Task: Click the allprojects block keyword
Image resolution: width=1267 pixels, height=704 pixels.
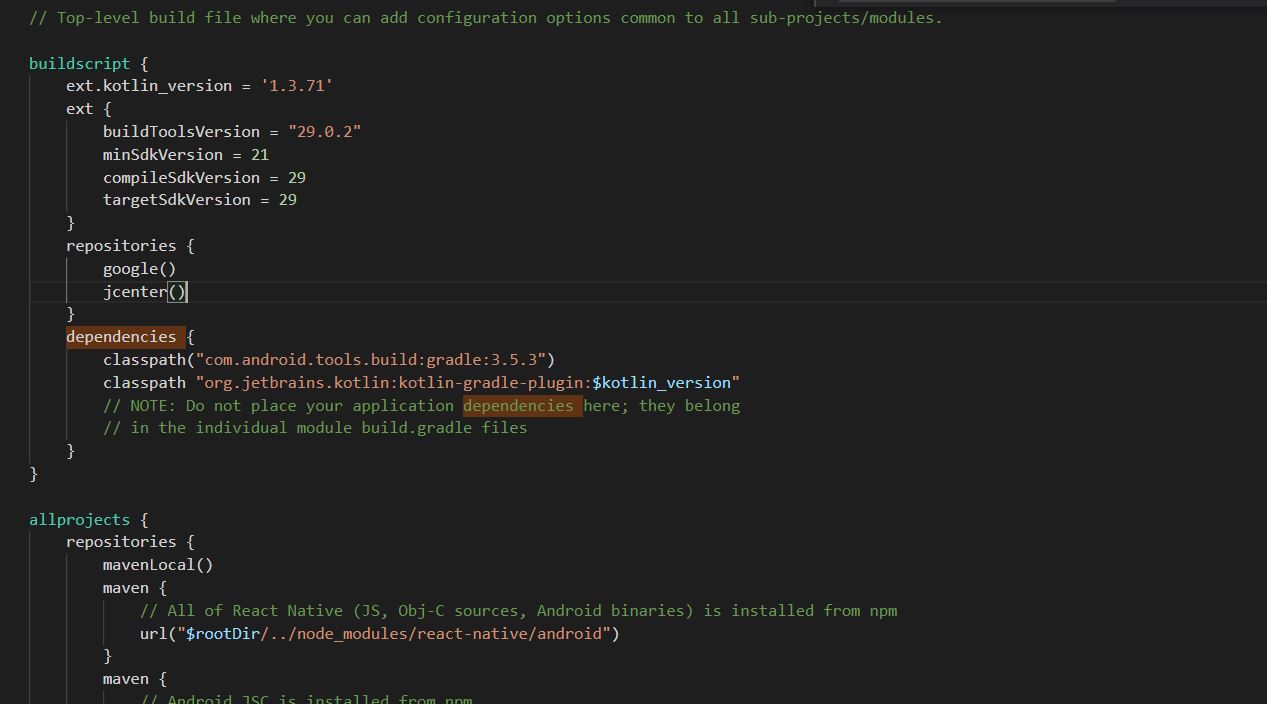Action: pyautogui.click(x=79, y=519)
